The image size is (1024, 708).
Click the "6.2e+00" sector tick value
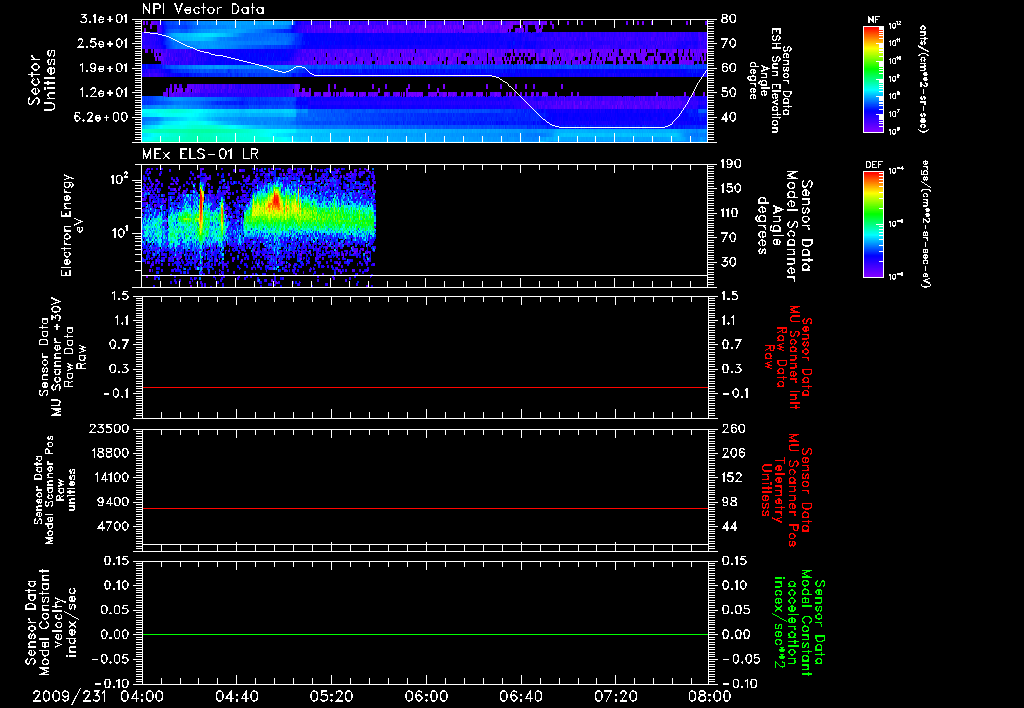coord(103,117)
